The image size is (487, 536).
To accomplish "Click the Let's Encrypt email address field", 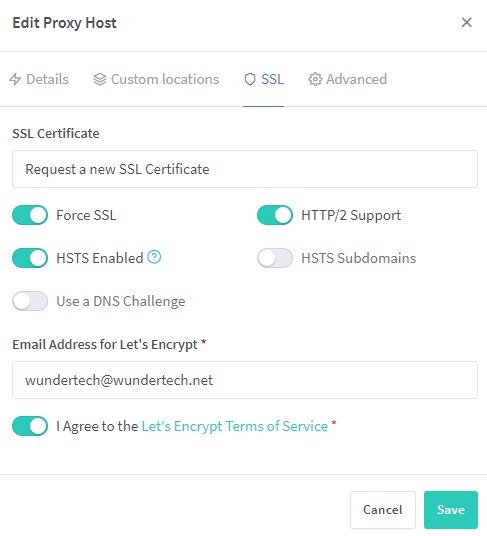I will click(245, 380).
